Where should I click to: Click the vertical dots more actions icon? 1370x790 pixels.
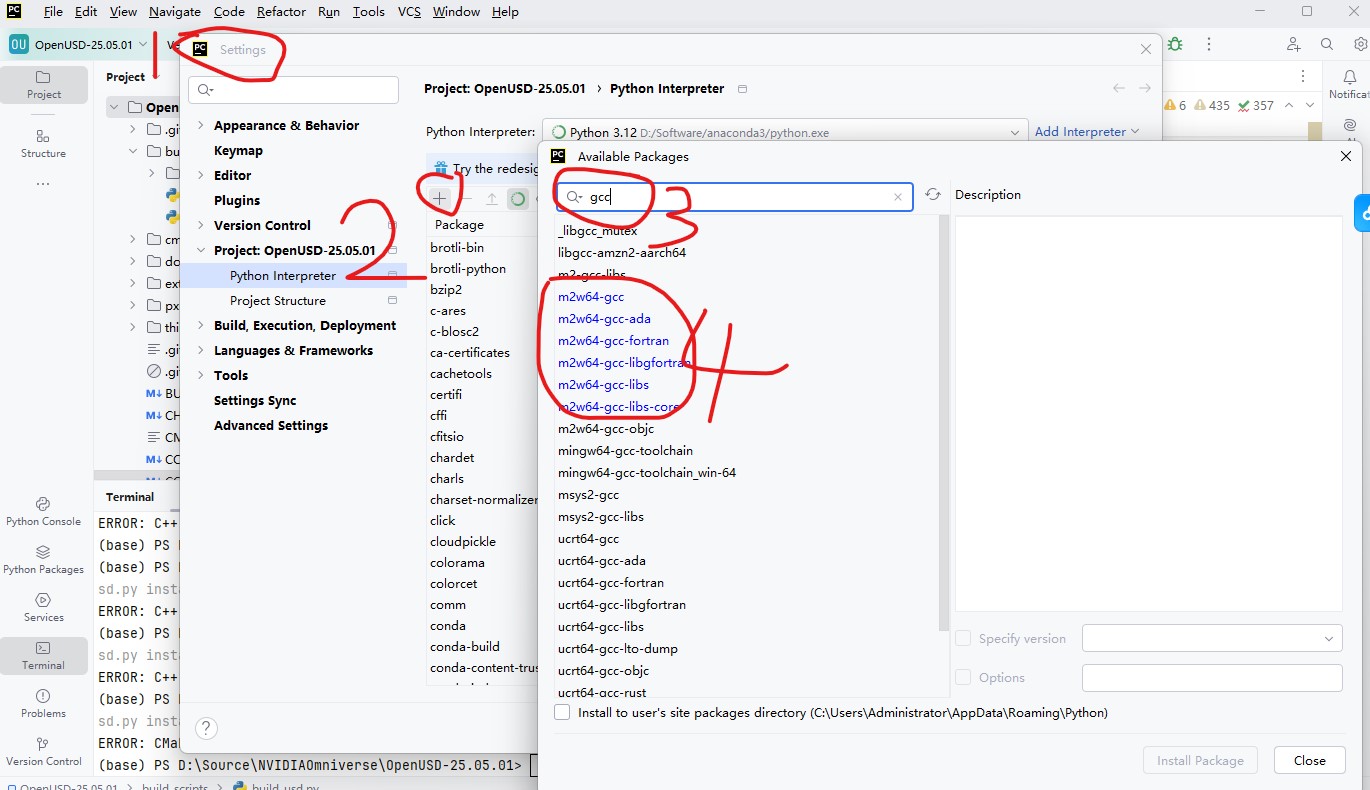tap(1210, 44)
